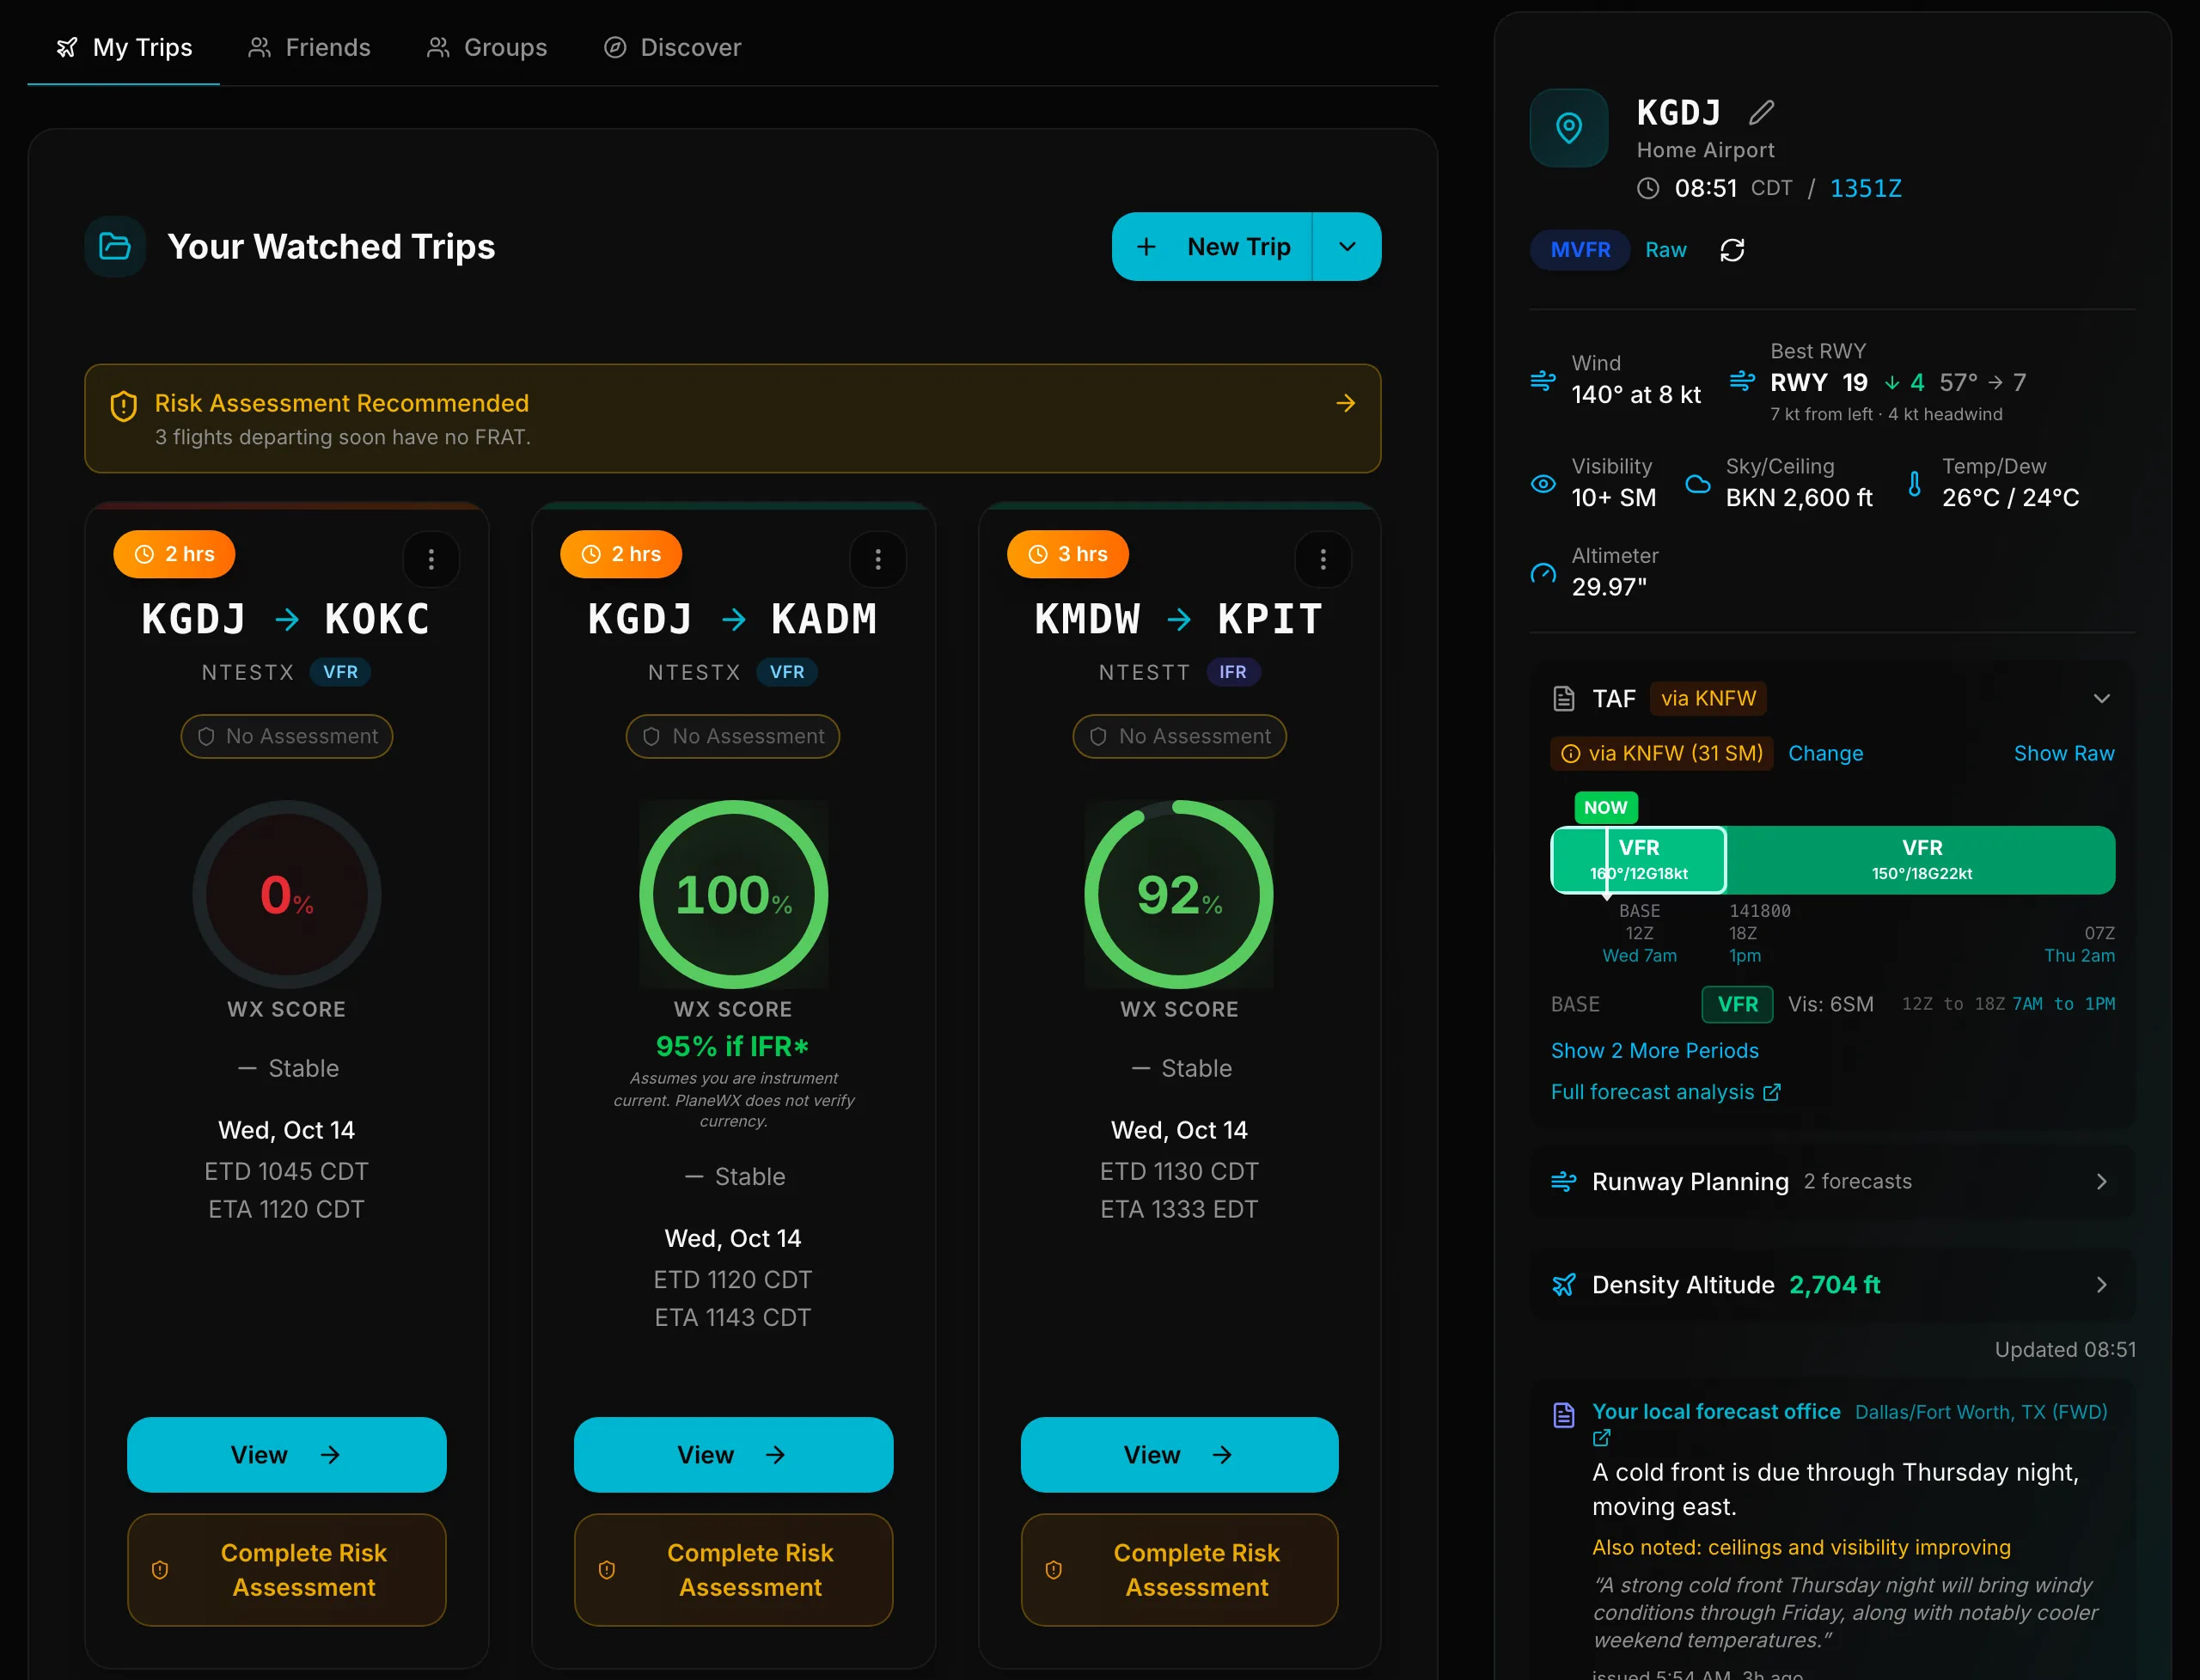View the KGDJ → KOKC trip

click(x=287, y=1455)
